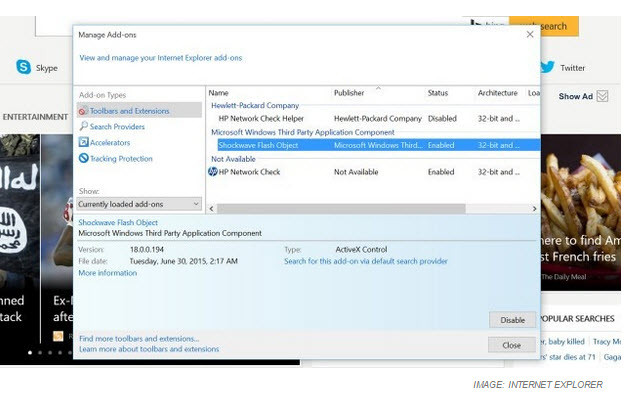The height and width of the screenshot is (397, 637).
Task: Click the Accelerators arrow icon
Action: [x=83, y=142]
